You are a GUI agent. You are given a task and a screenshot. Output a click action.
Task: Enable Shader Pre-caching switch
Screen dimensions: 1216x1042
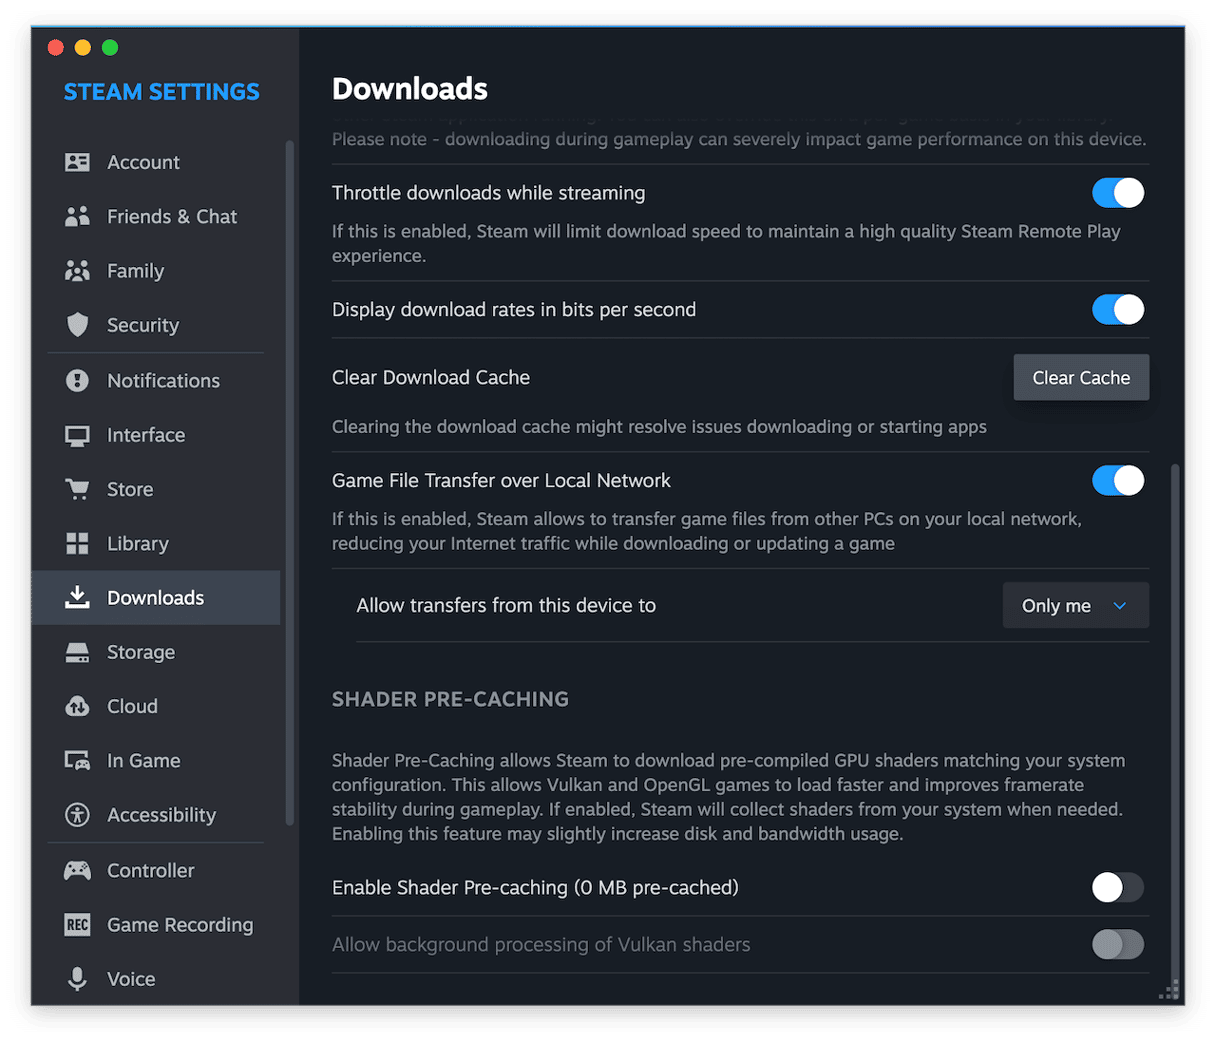coord(1117,887)
